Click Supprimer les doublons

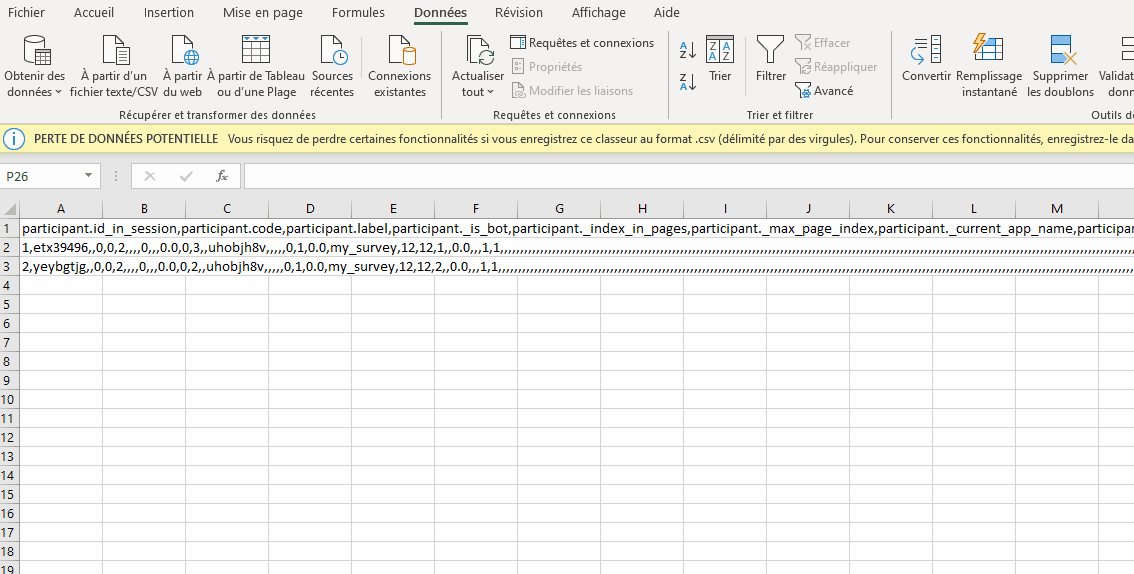(1060, 67)
